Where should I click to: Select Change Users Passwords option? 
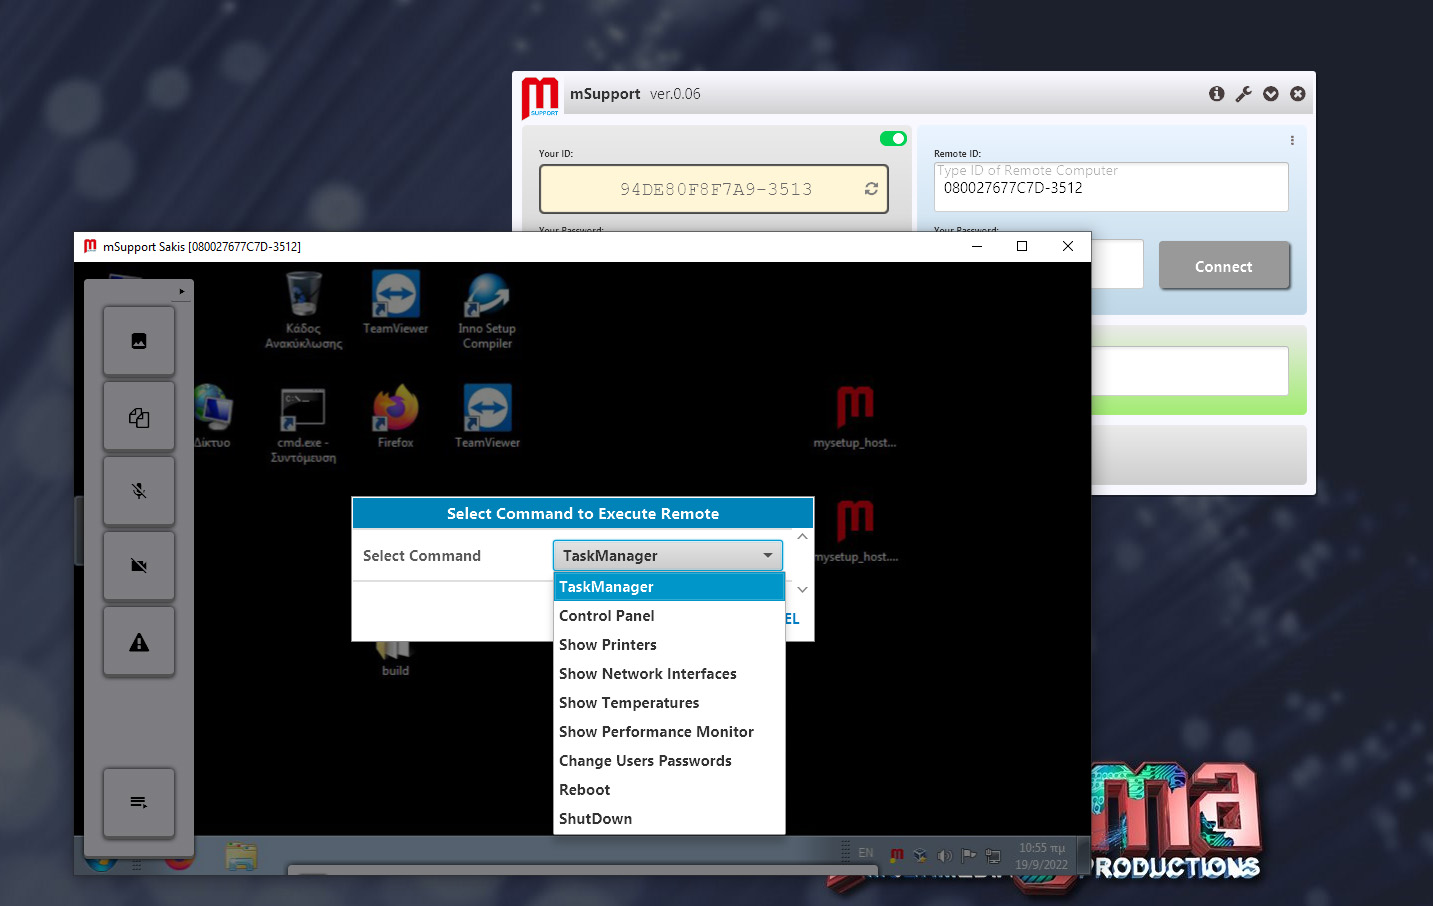coord(669,761)
